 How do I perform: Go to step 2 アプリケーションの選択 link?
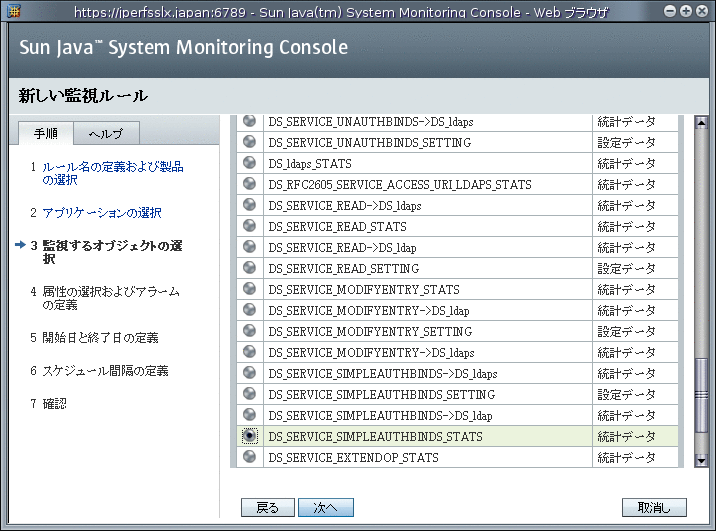point(102,213)
